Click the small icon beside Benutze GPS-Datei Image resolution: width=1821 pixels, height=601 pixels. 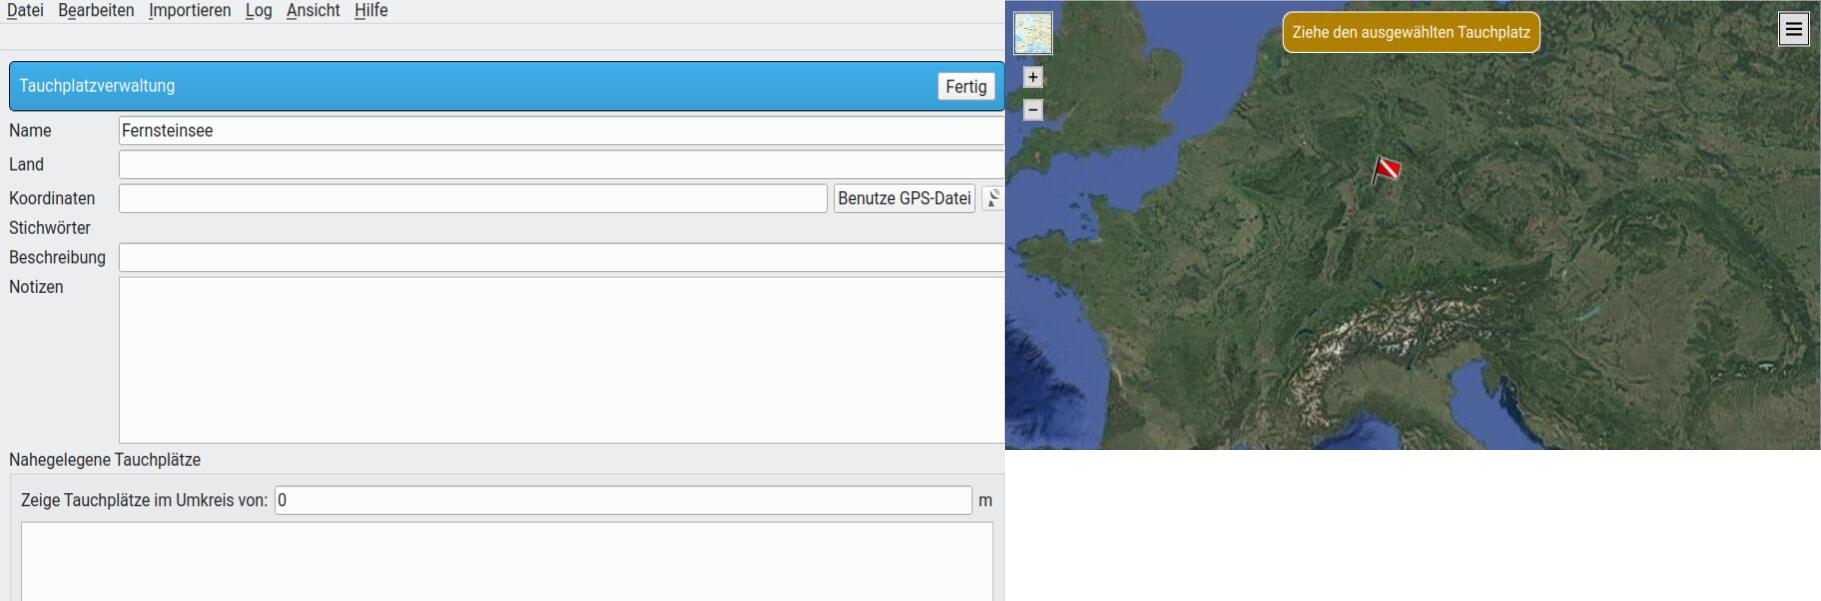pos(993,198)
